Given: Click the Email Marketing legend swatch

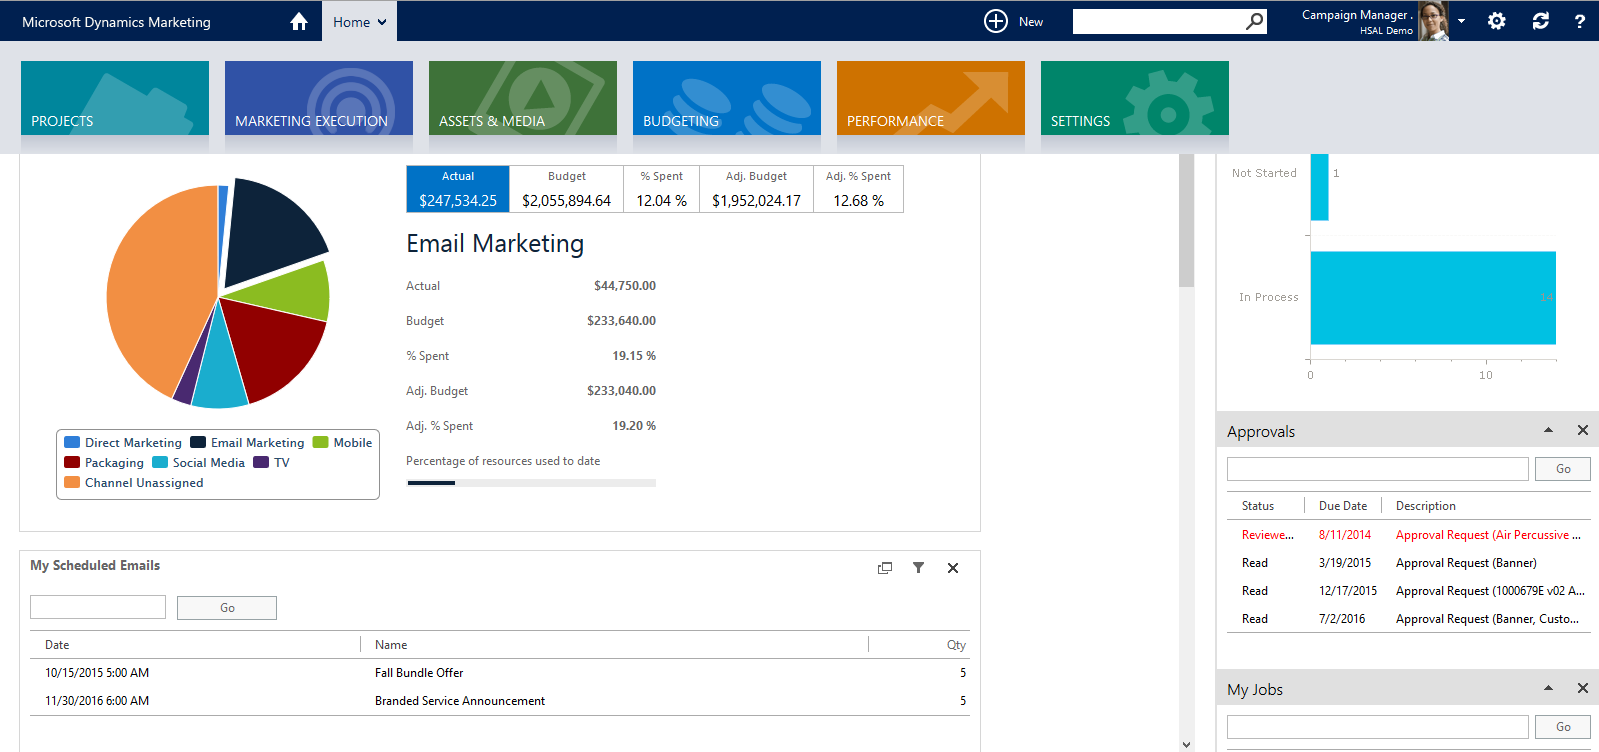Looking at the screenshot, I should pyautogui.click(x=198, y=442).
